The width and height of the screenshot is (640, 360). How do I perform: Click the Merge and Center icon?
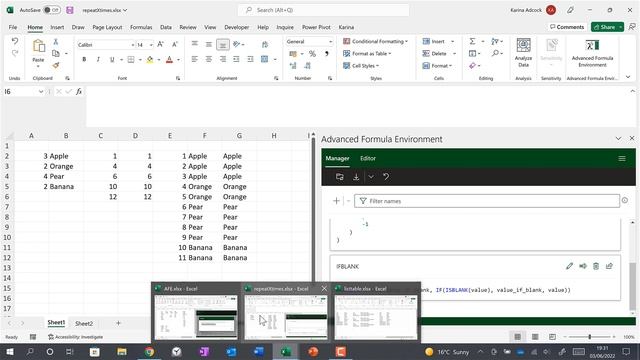point(265,60)
